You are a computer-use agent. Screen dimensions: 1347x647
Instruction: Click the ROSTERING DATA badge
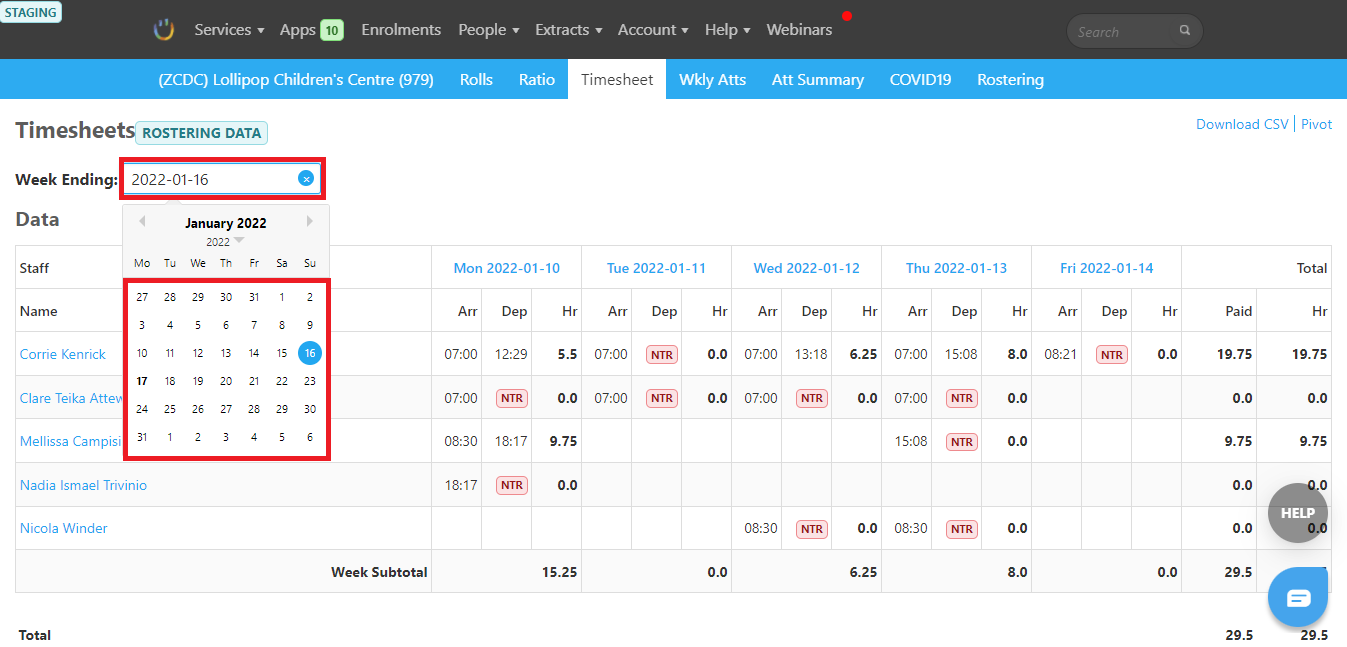pyautogui.click(x=201, y=133)
